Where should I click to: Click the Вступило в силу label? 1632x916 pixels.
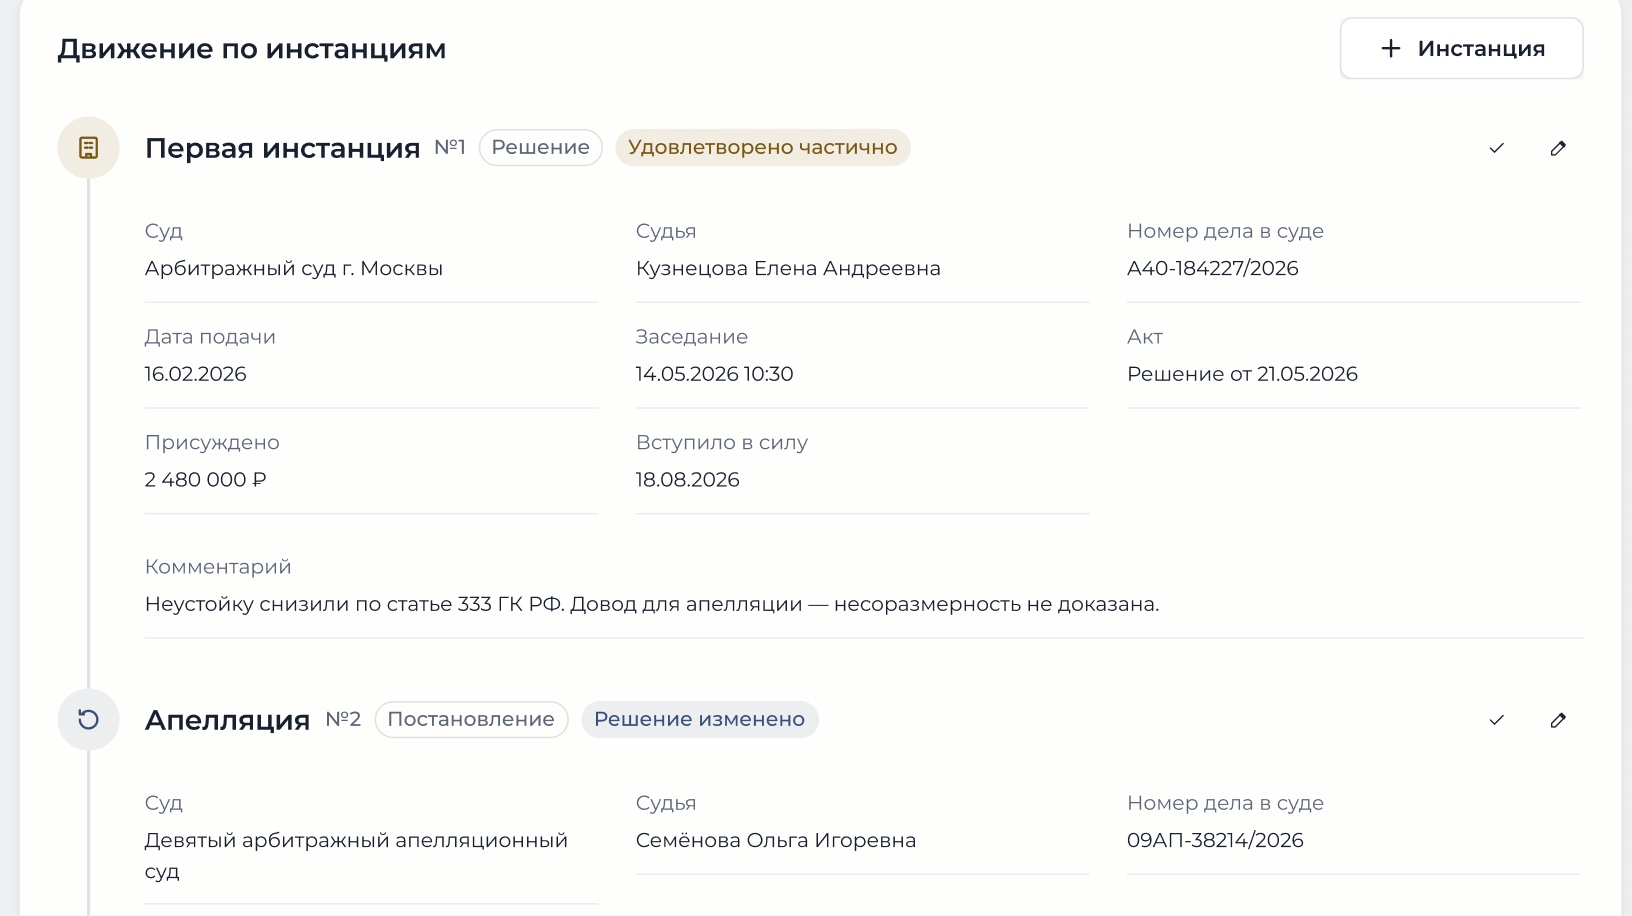722,443
